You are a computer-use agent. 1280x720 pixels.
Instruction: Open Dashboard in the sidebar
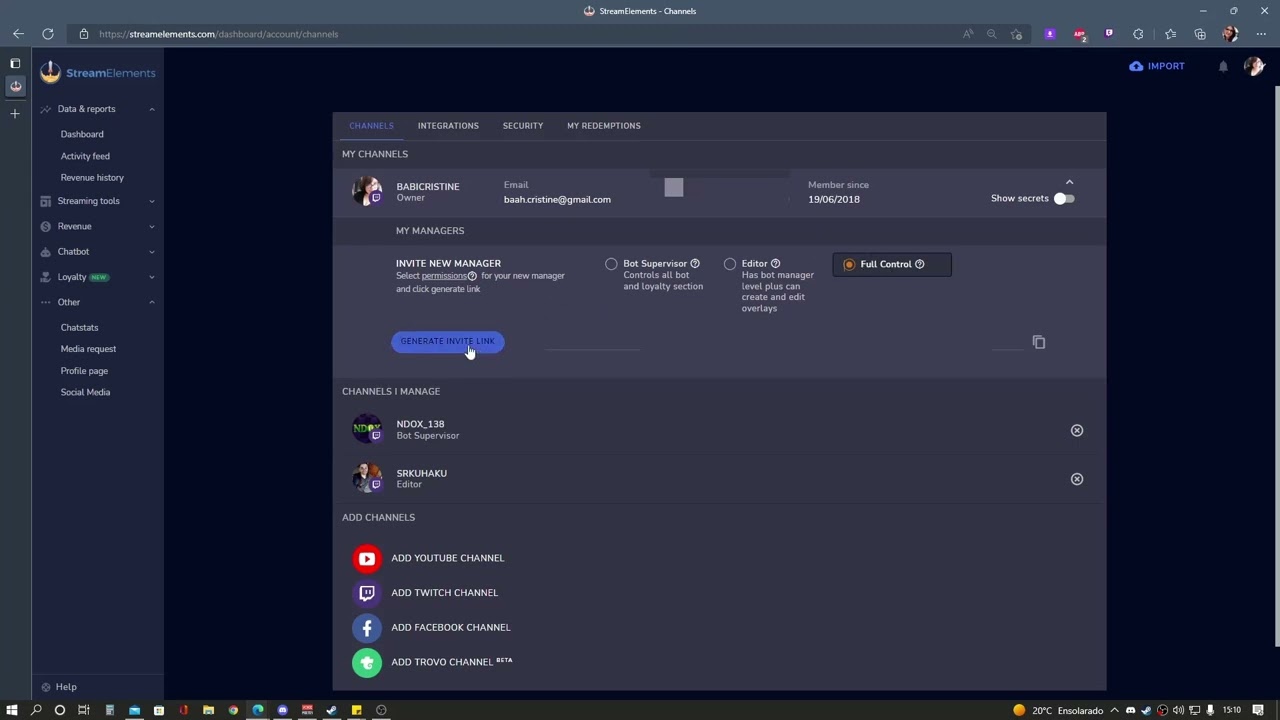pyautogui.click(x=82, y=134)
